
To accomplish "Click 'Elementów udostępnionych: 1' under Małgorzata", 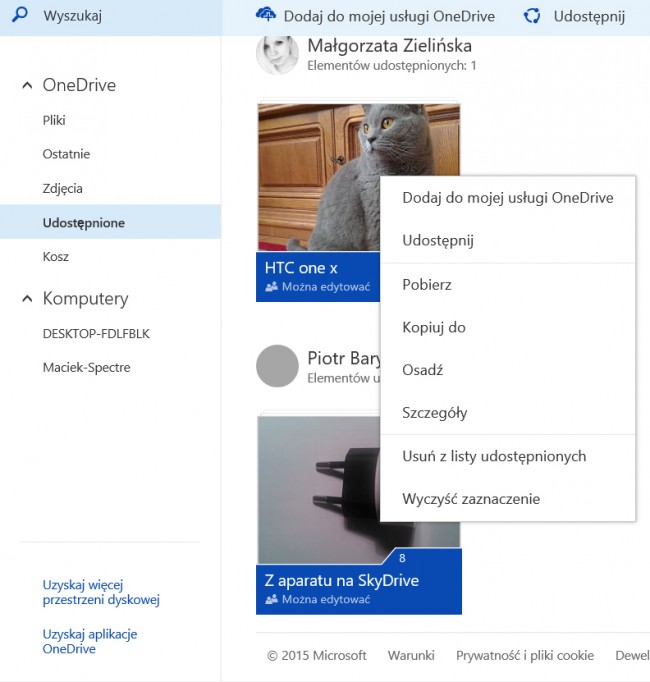I will pos(392,66).
